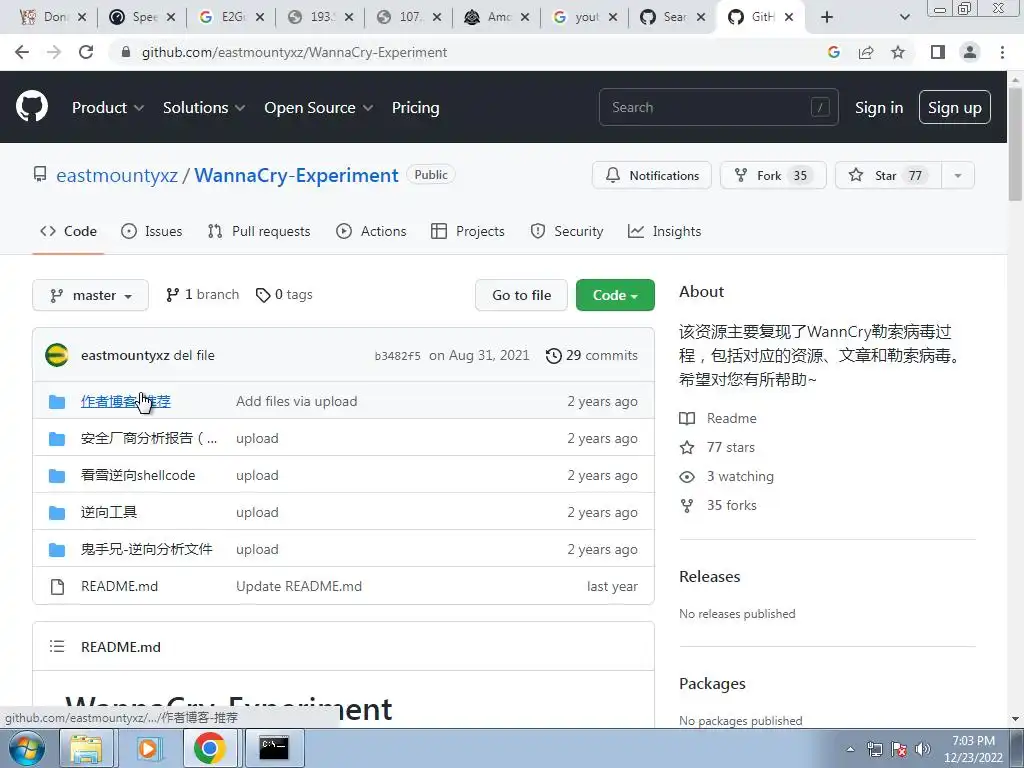
Task: View the 35 forks link
Action: point(718,505)
